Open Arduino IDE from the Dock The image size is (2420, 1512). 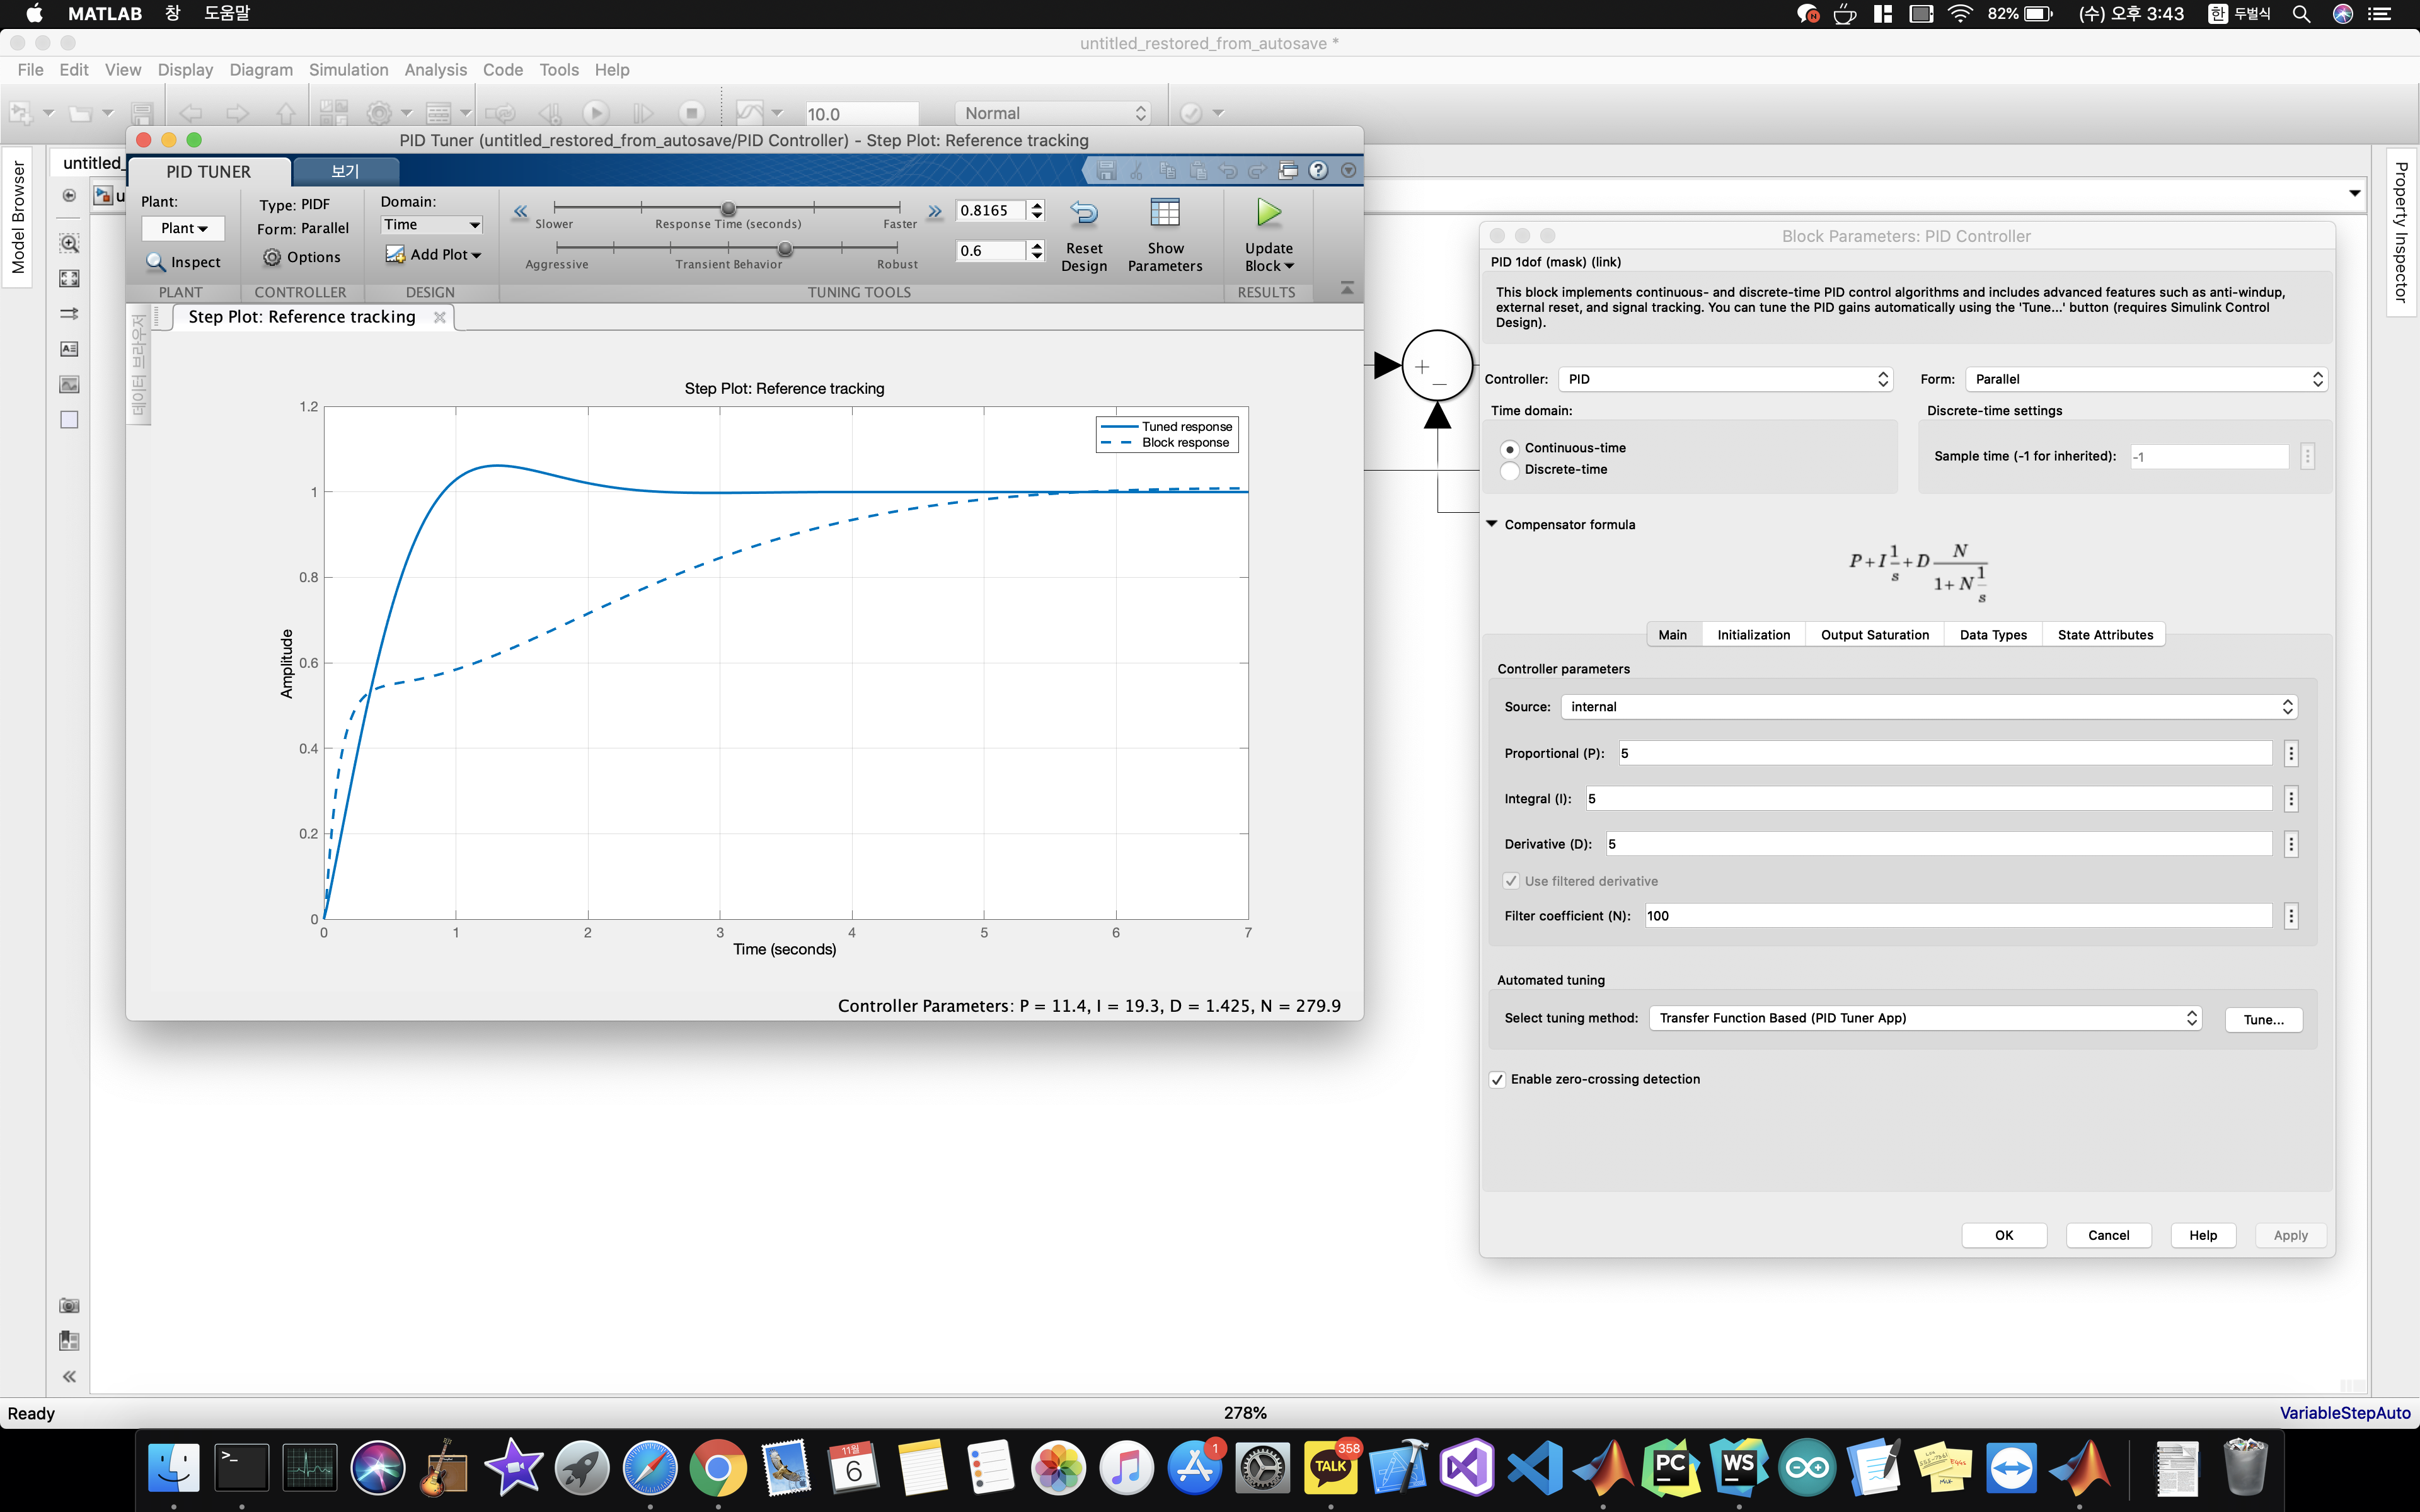tap(1807, 1467)
